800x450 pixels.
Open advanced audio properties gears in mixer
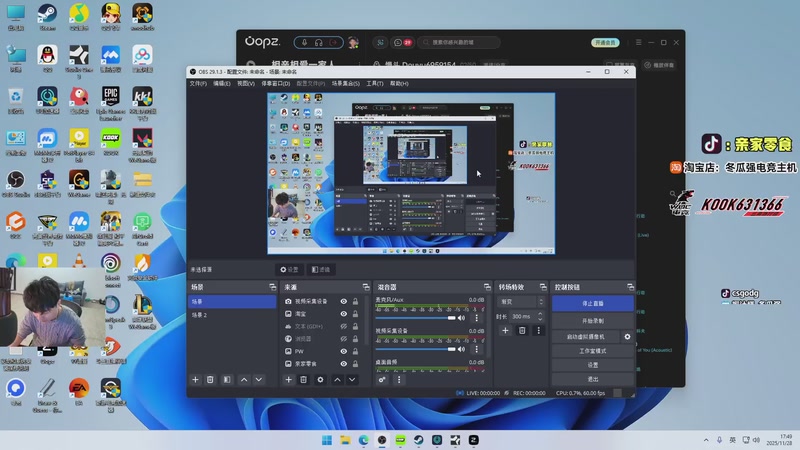[382, 380]
